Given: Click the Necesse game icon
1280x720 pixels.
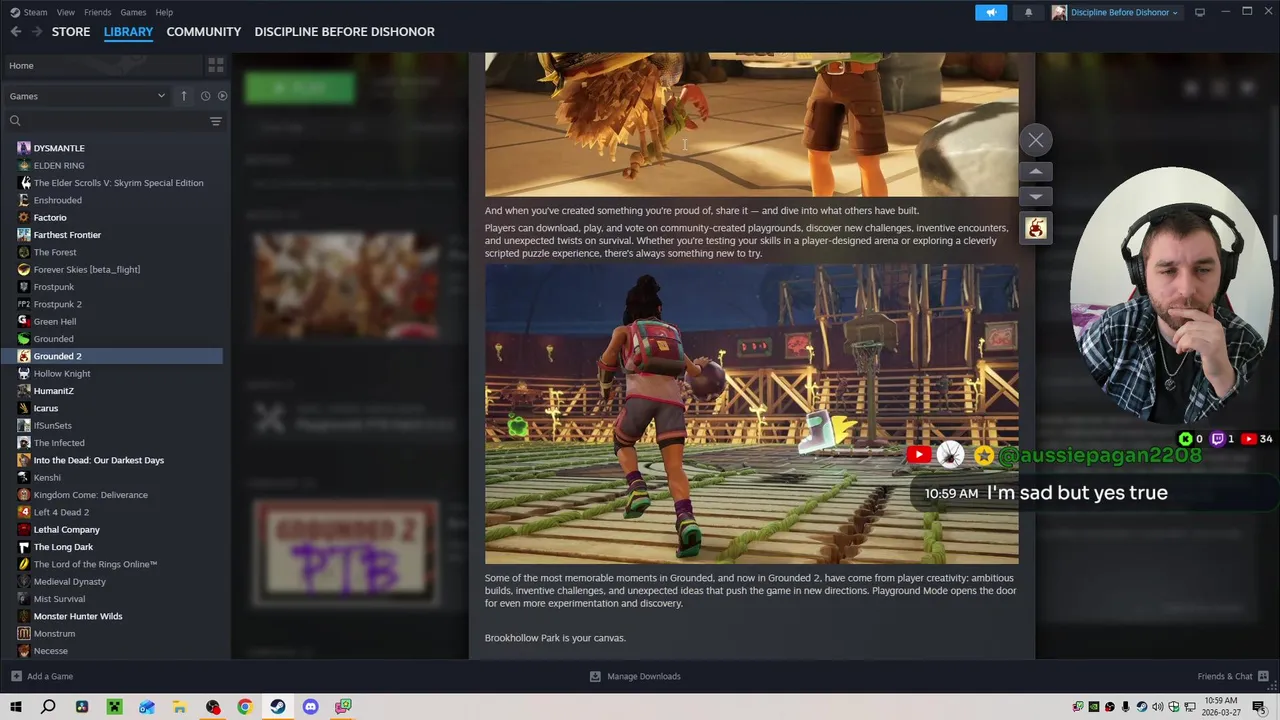Looking at the screenshot, I should click(24, 651).
